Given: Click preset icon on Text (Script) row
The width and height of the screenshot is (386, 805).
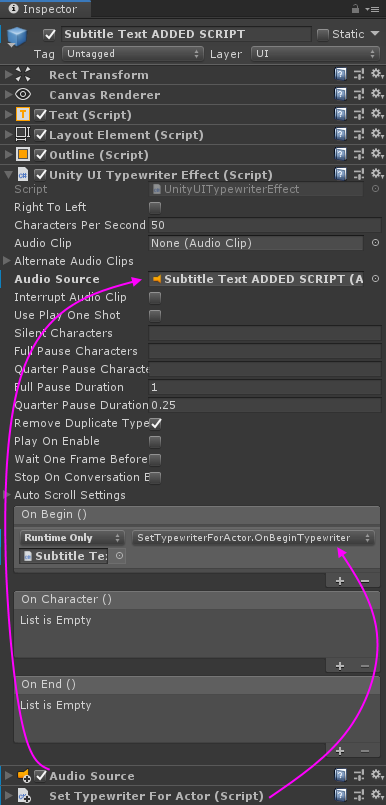Looking at the screenshot, I should (359, 115).
